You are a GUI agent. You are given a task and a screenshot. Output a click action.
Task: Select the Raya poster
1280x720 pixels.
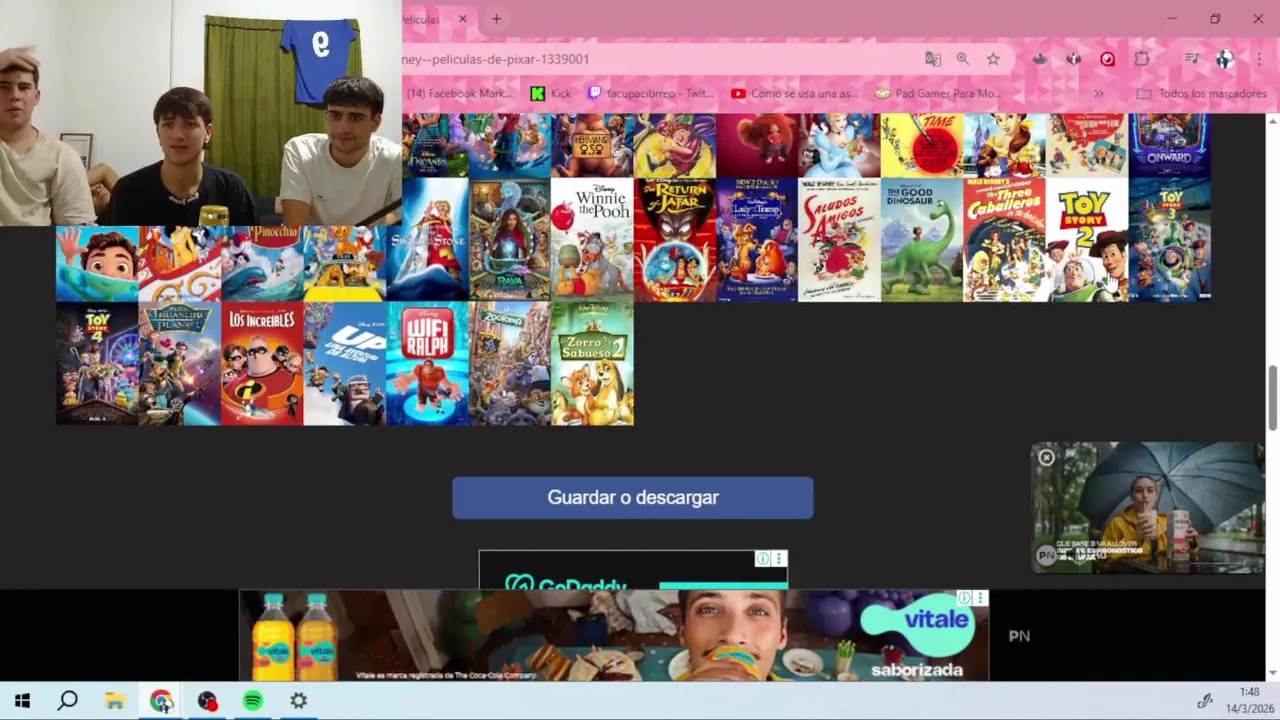coord(510,239)
